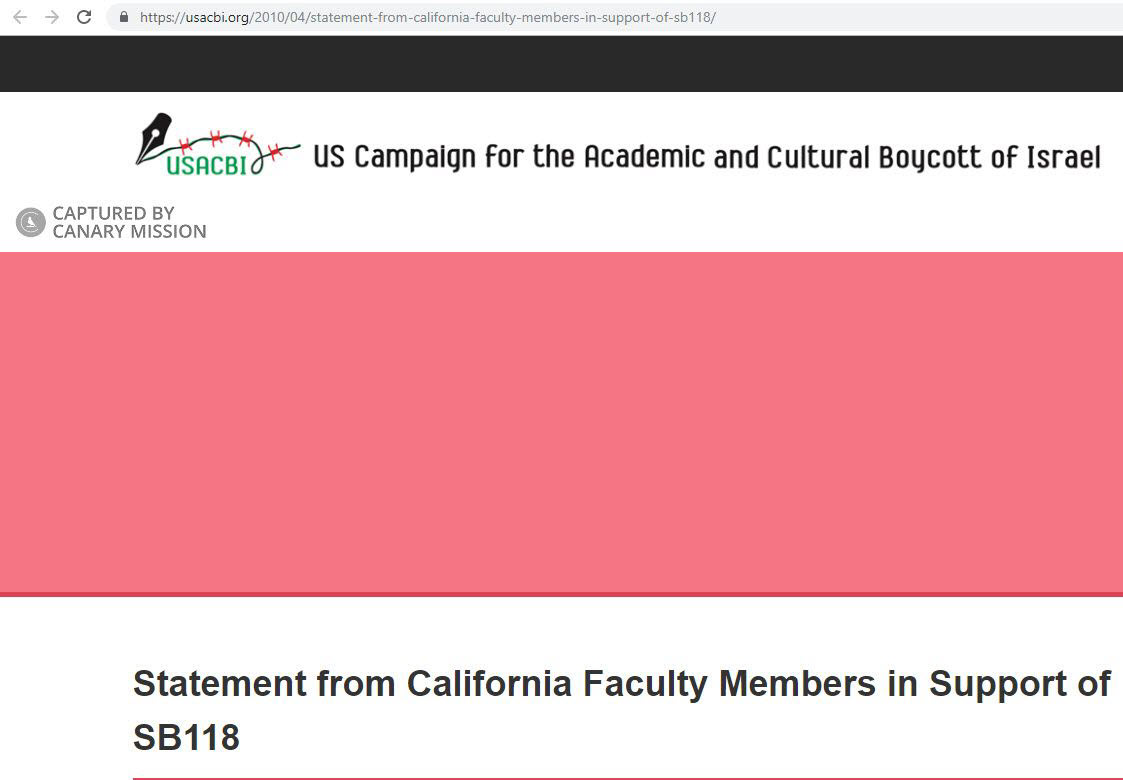Image resolution: width=1123 pixels, height=780 pixels.
Task: Click the browser forward arrow
Action: [52, 17]
